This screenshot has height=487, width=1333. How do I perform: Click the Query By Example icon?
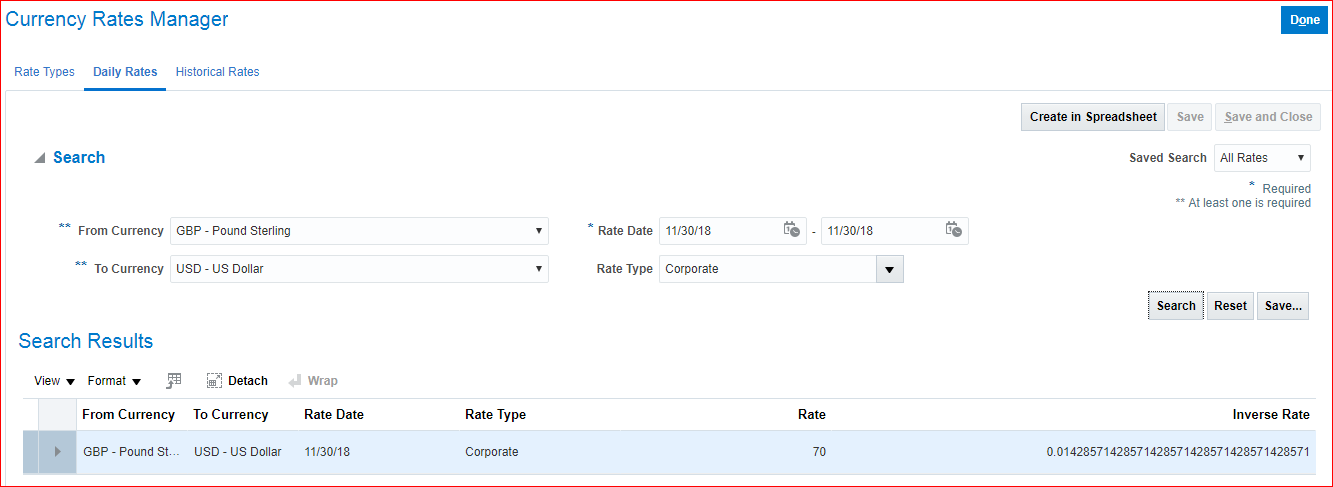point(174,381)
